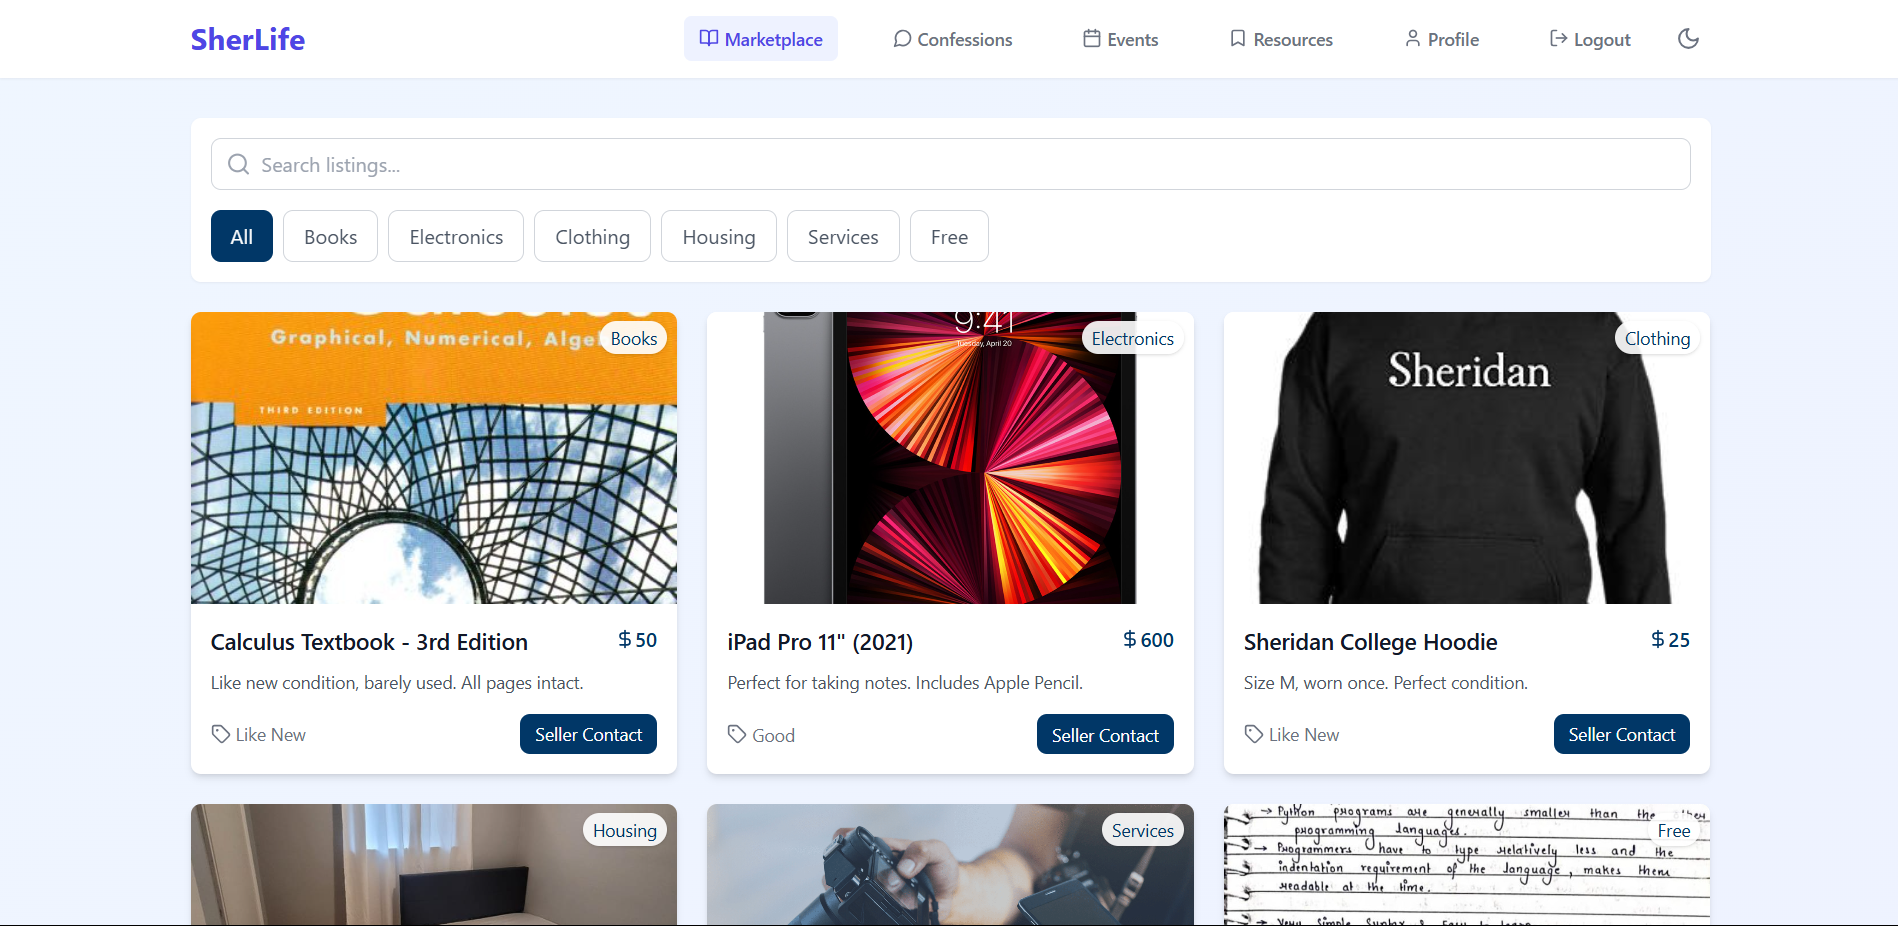Click the Resources bookmark icon
1898x926 pixels.
1238,38
